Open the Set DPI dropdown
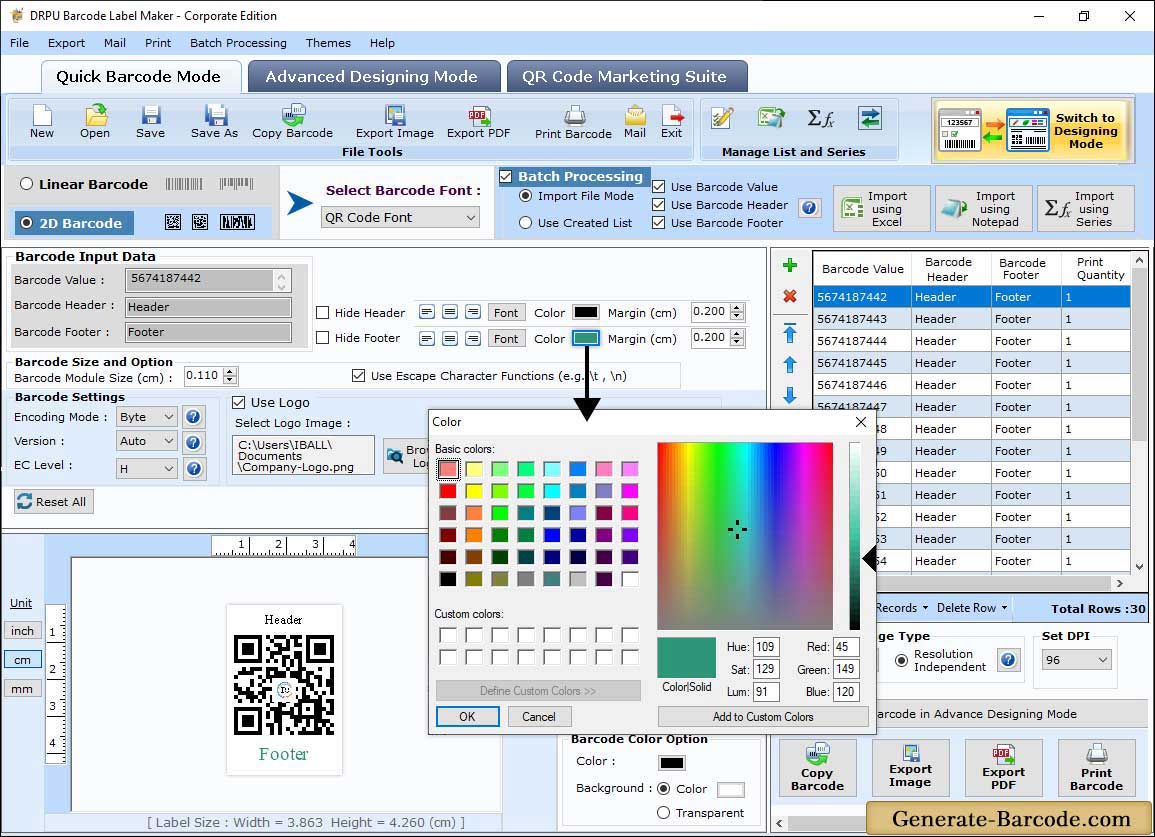This screenshot has width=1155, height=837. click(x=1076, y=660)
